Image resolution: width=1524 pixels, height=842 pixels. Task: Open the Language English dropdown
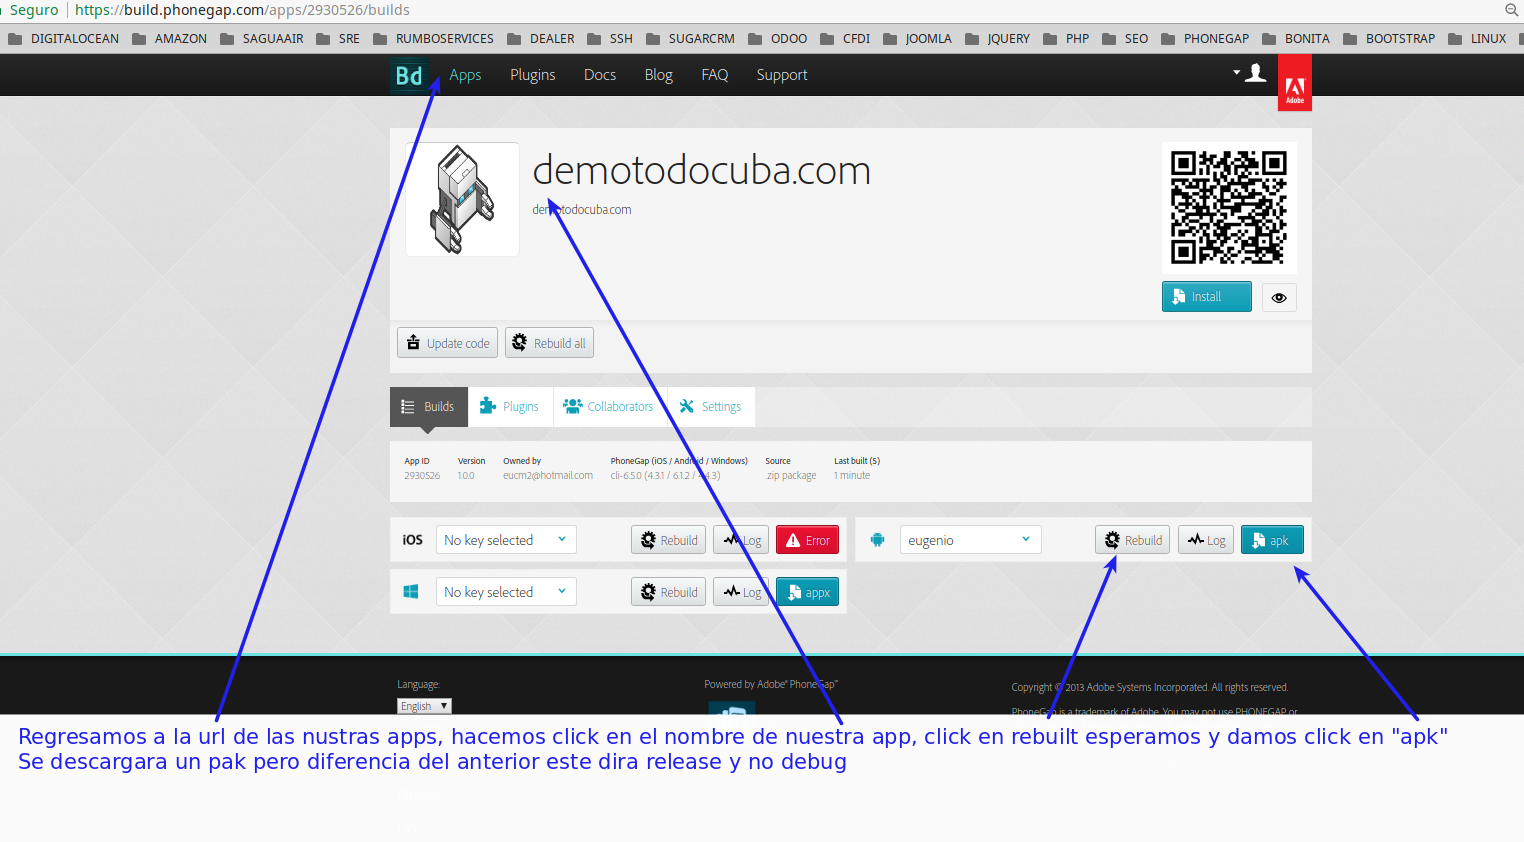point(424,706)
